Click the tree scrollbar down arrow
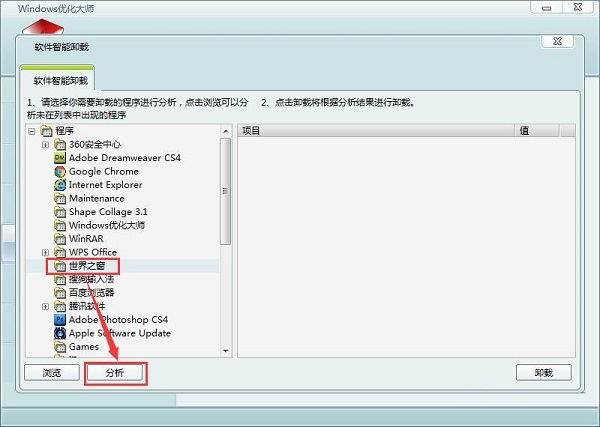This screenshot has height=427, width=600. point(226,351)
